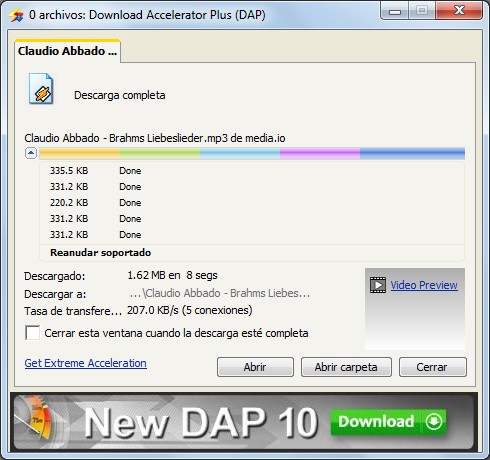Click the Video Preview film icon
The image size is (490, 460).
[378, 285]
